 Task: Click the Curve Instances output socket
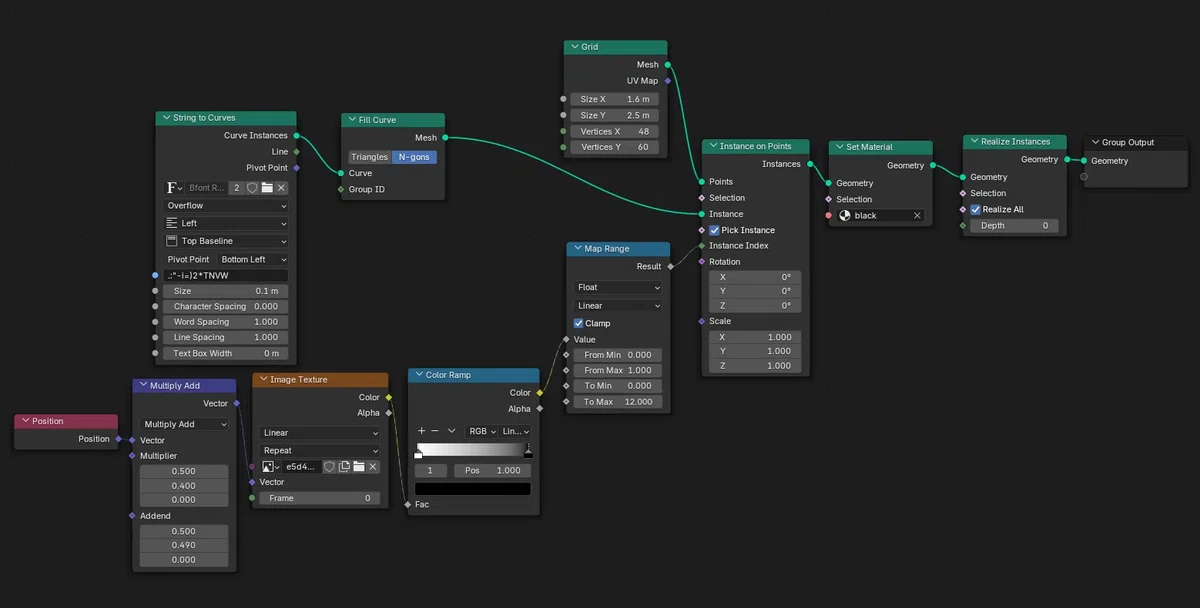[296, 136]
